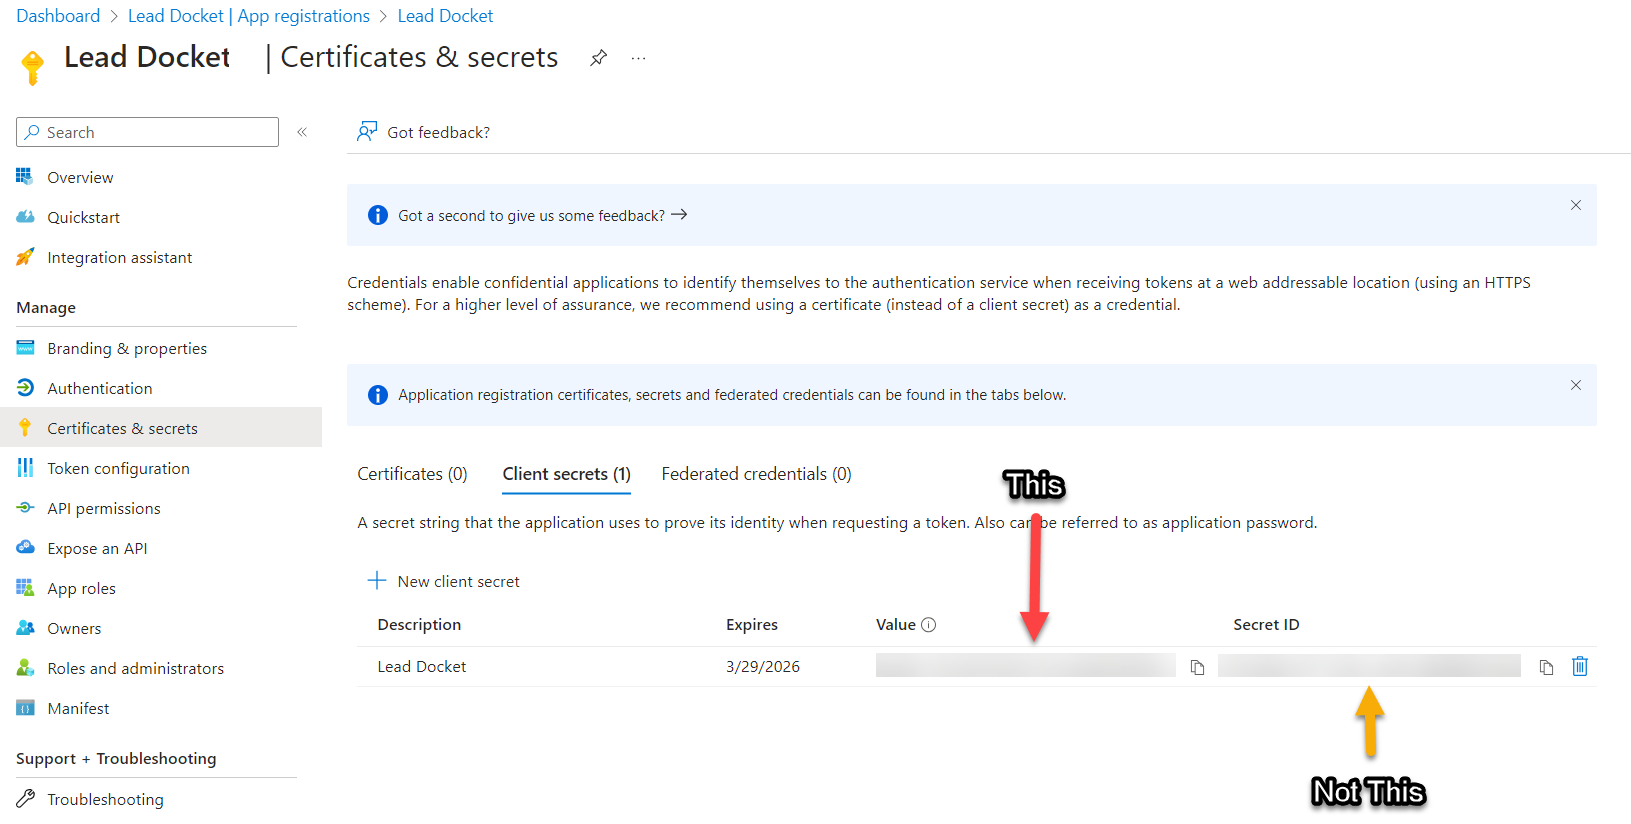1631x824 pixels.
Task: Dismiss the application registration info banner
Action: click(x=1576, y=385)
